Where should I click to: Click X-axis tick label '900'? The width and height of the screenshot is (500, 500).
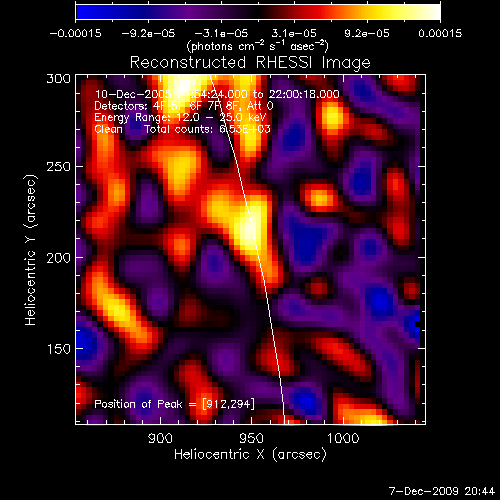click(x=160, y=438)
